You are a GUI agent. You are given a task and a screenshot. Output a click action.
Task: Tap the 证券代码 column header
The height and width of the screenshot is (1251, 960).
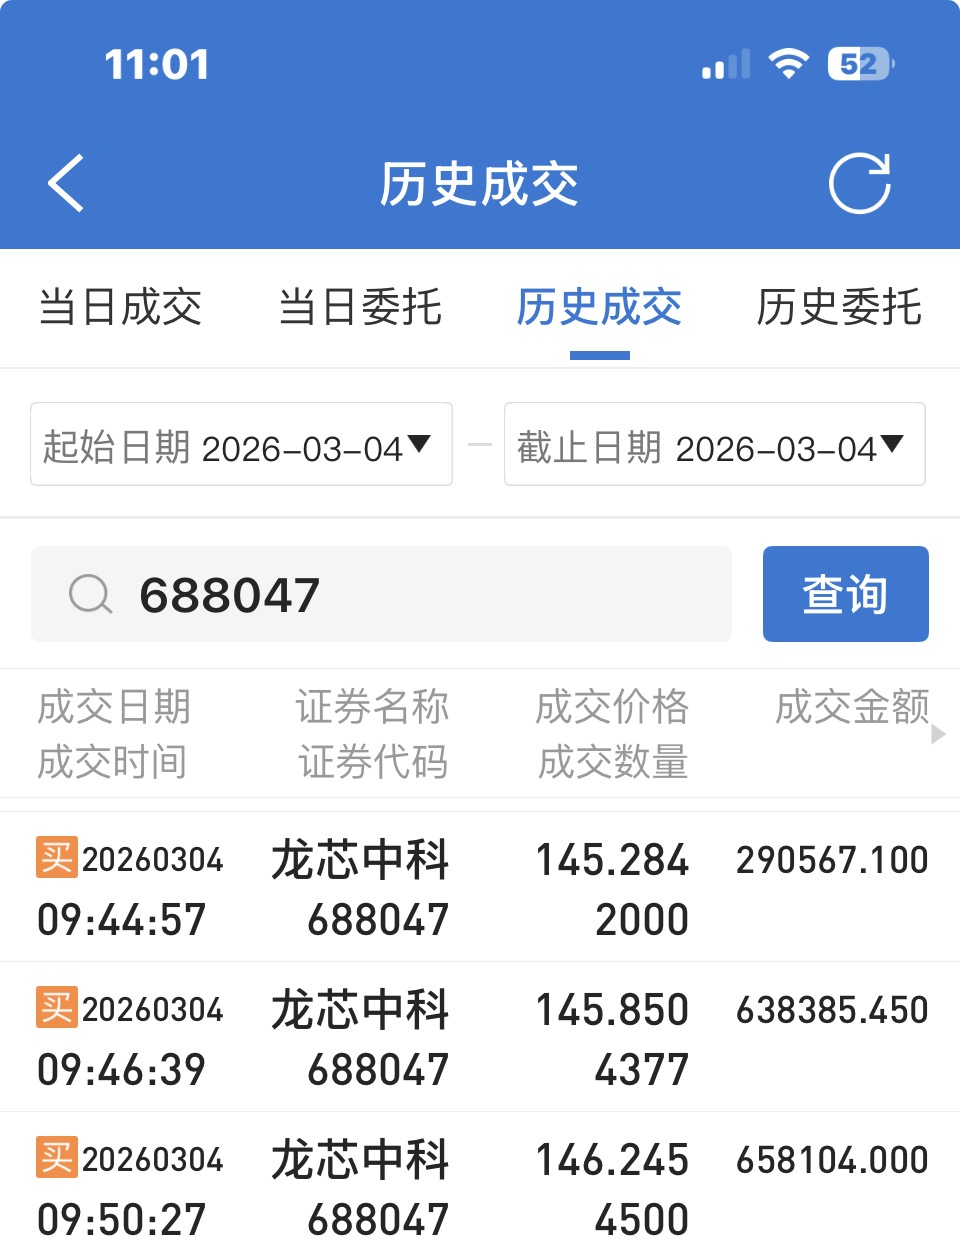tap(373, 762)
